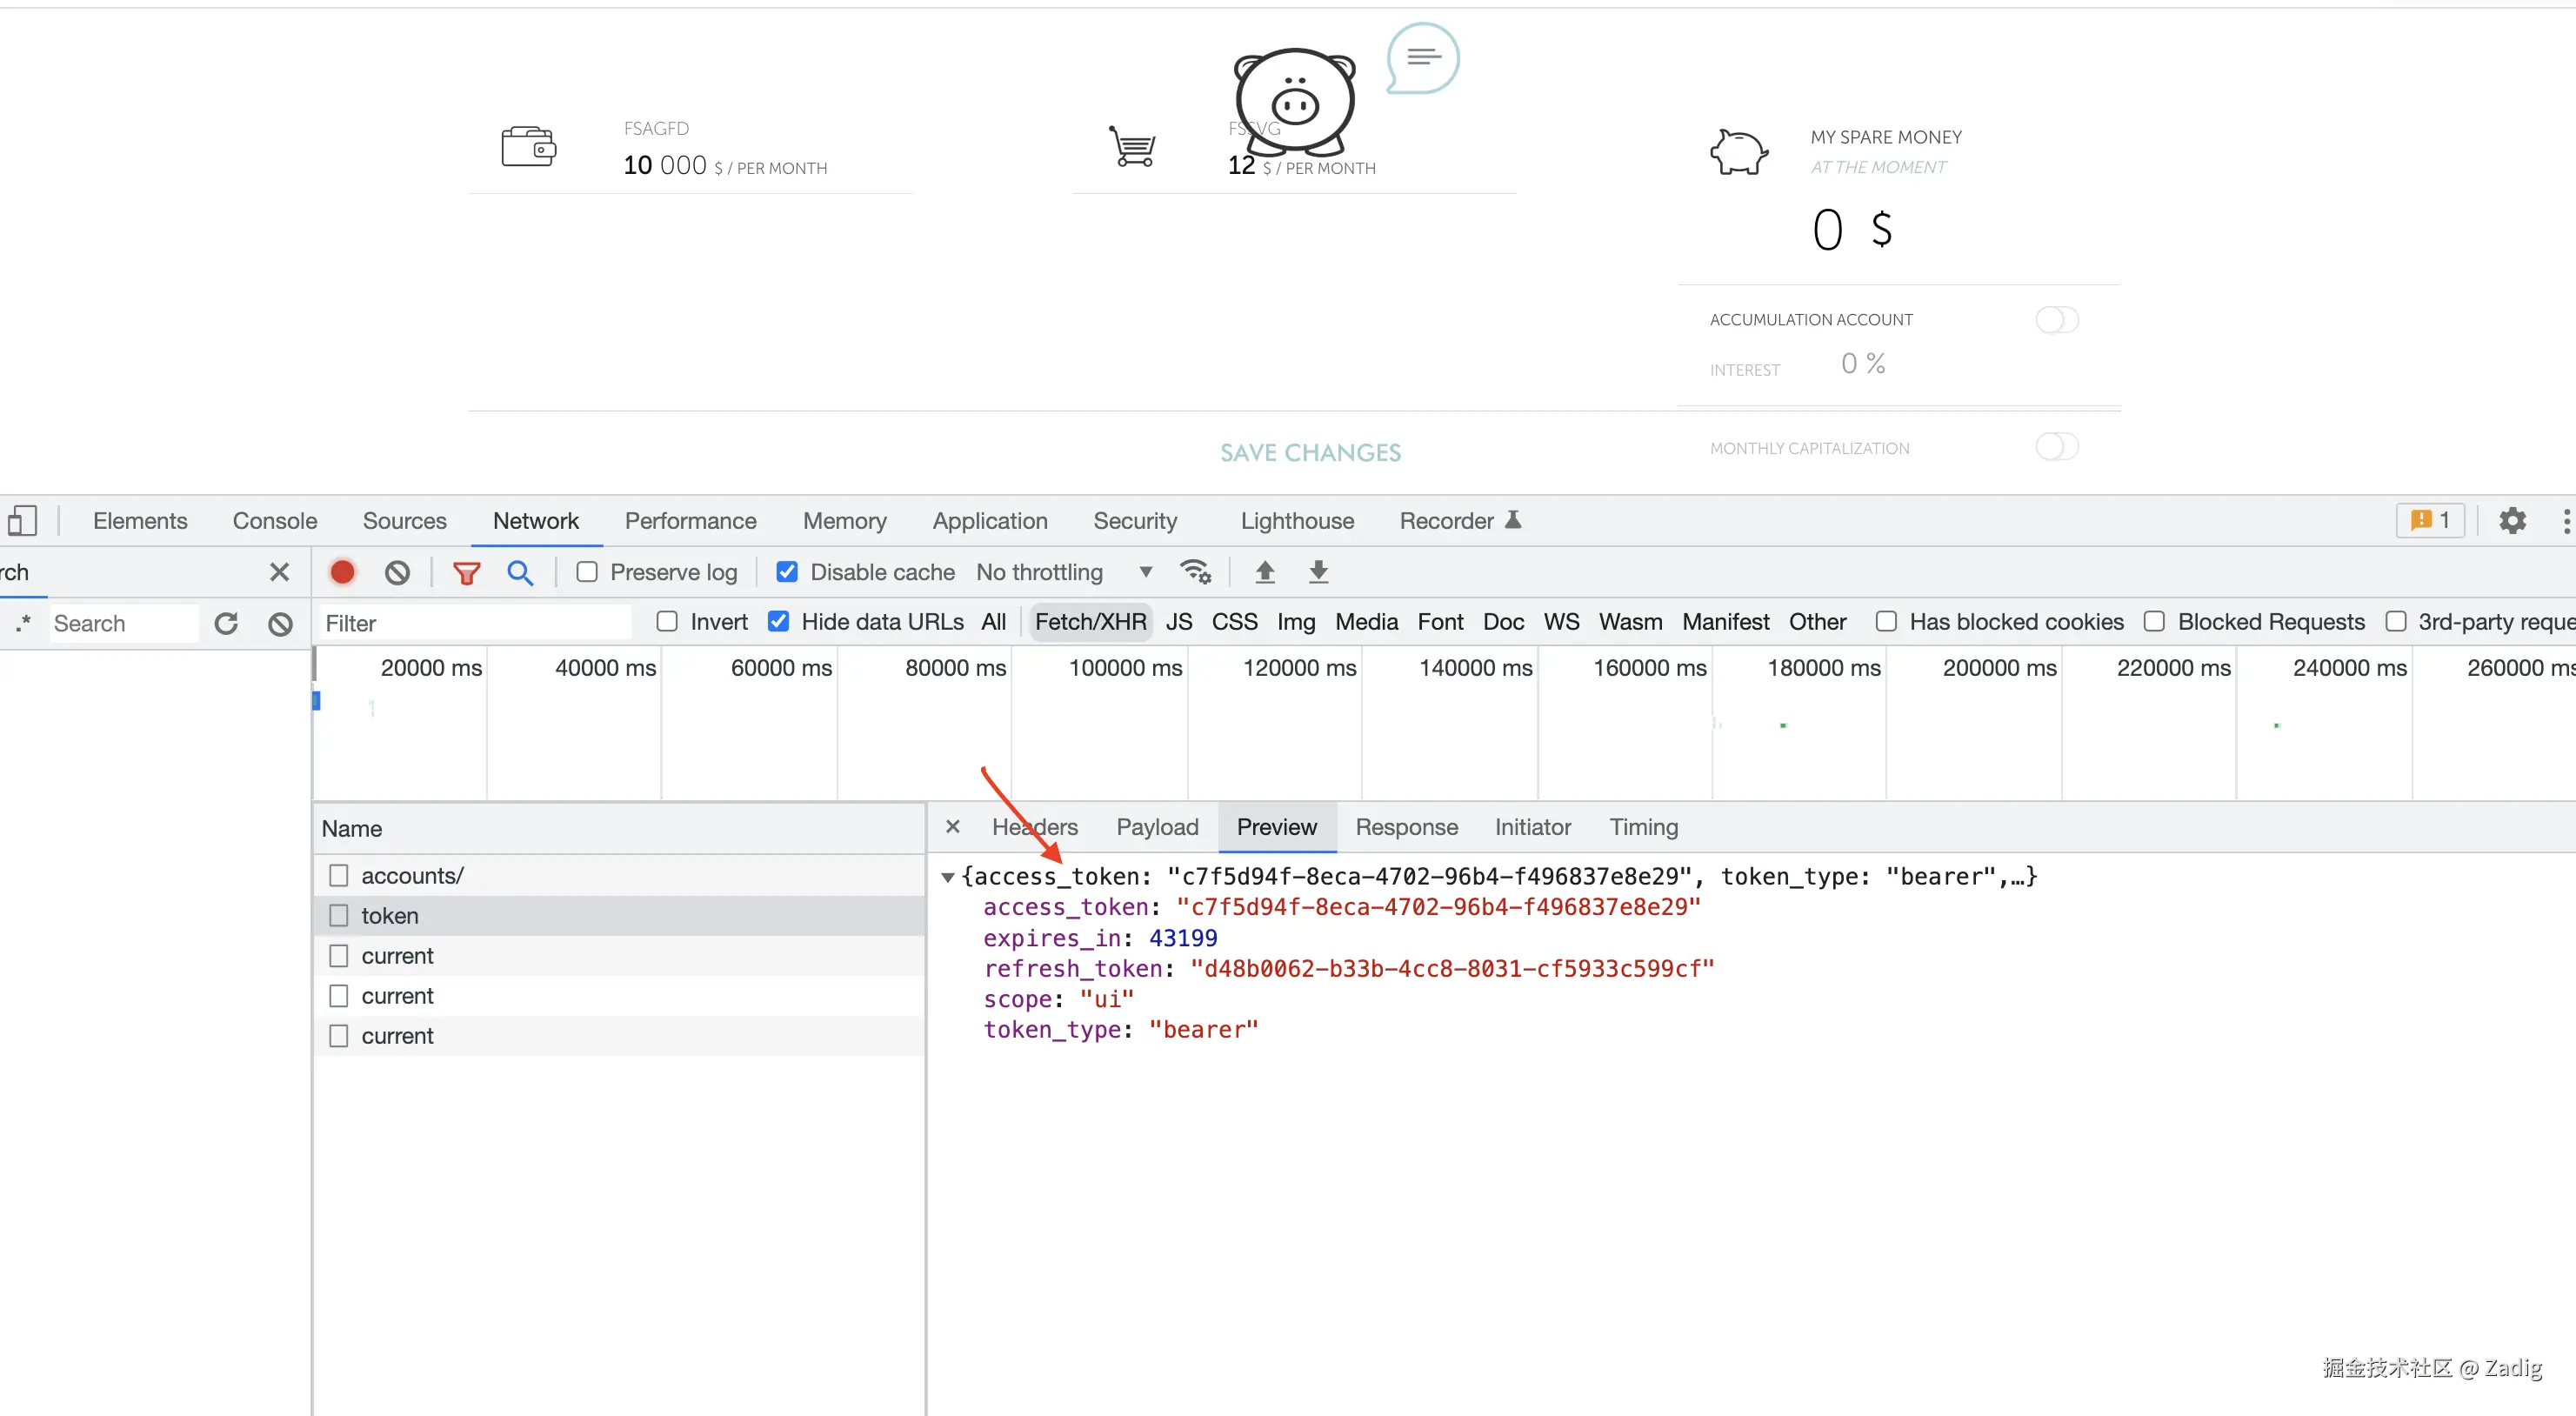This screenshot has height=1416, width=2576.
Task: Open the No throttling dropdown
Action: coord(1062,572)
